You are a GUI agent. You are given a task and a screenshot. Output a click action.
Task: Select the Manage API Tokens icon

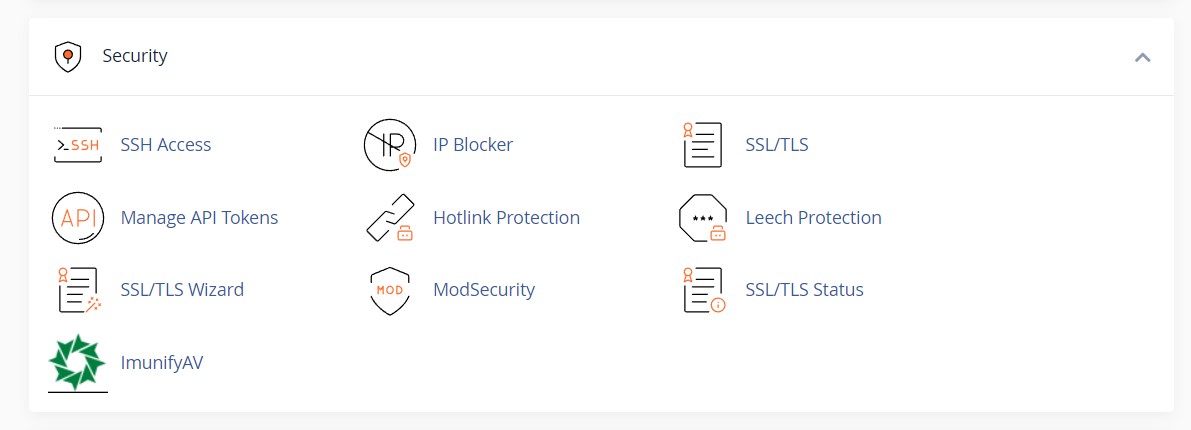(77, 218)
